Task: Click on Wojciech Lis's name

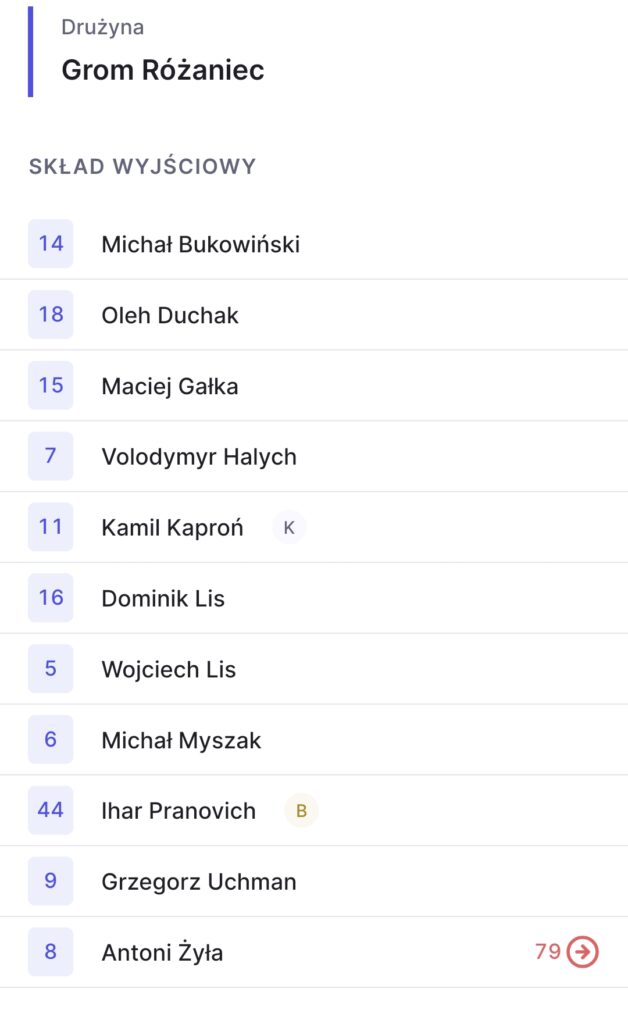Action: click(169, 670)
